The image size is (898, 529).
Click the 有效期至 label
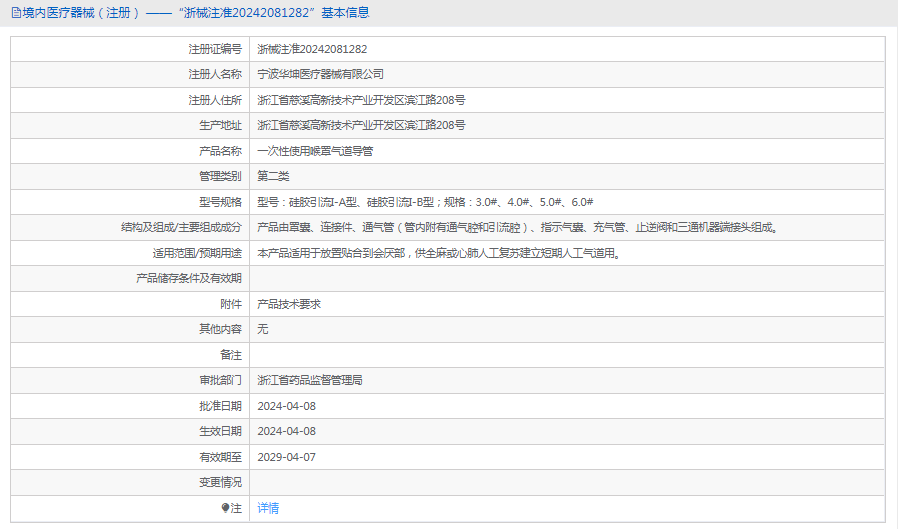pos(220,457)
